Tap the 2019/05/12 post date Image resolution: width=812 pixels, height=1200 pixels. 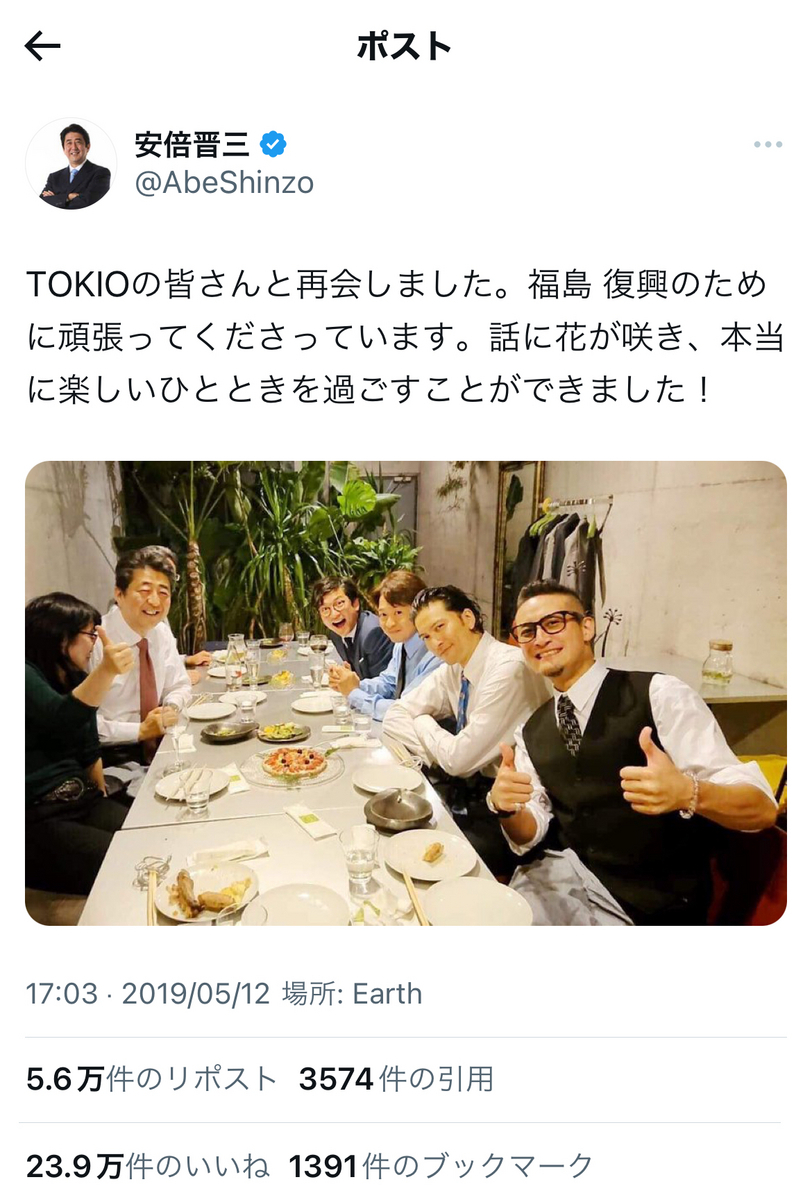tap(196, 994)
